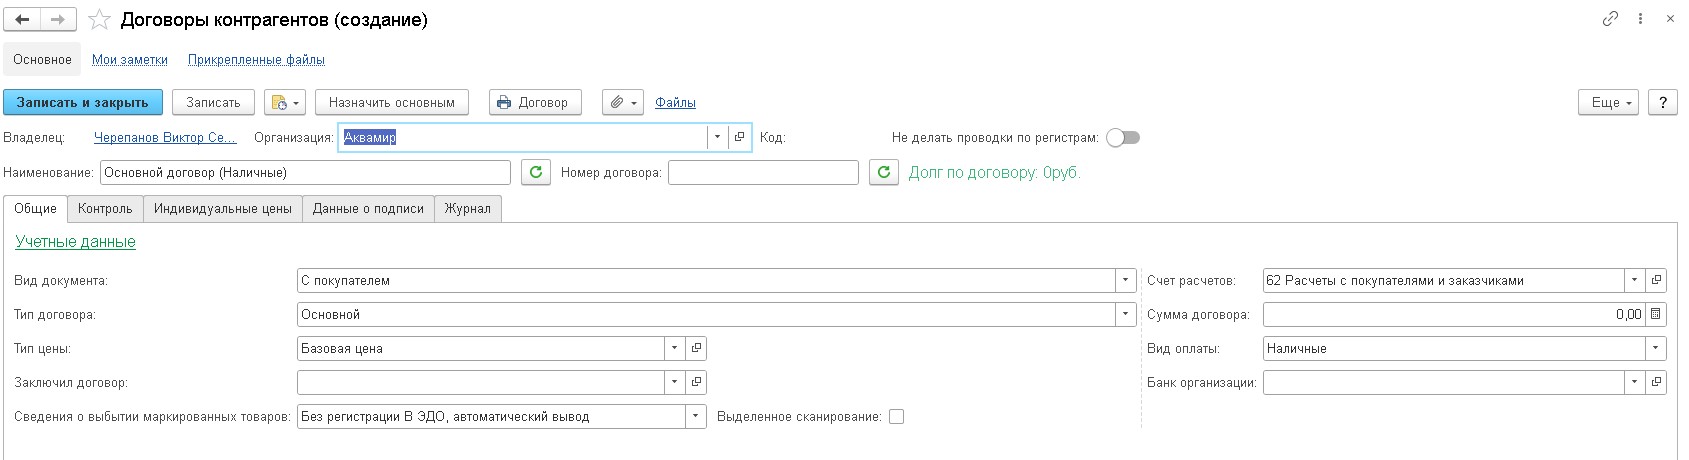The width and height of the screenshot is (1689, 460).
Task: Switch to 'Индивидуальные цены' tab
Action: coord(223,209)
